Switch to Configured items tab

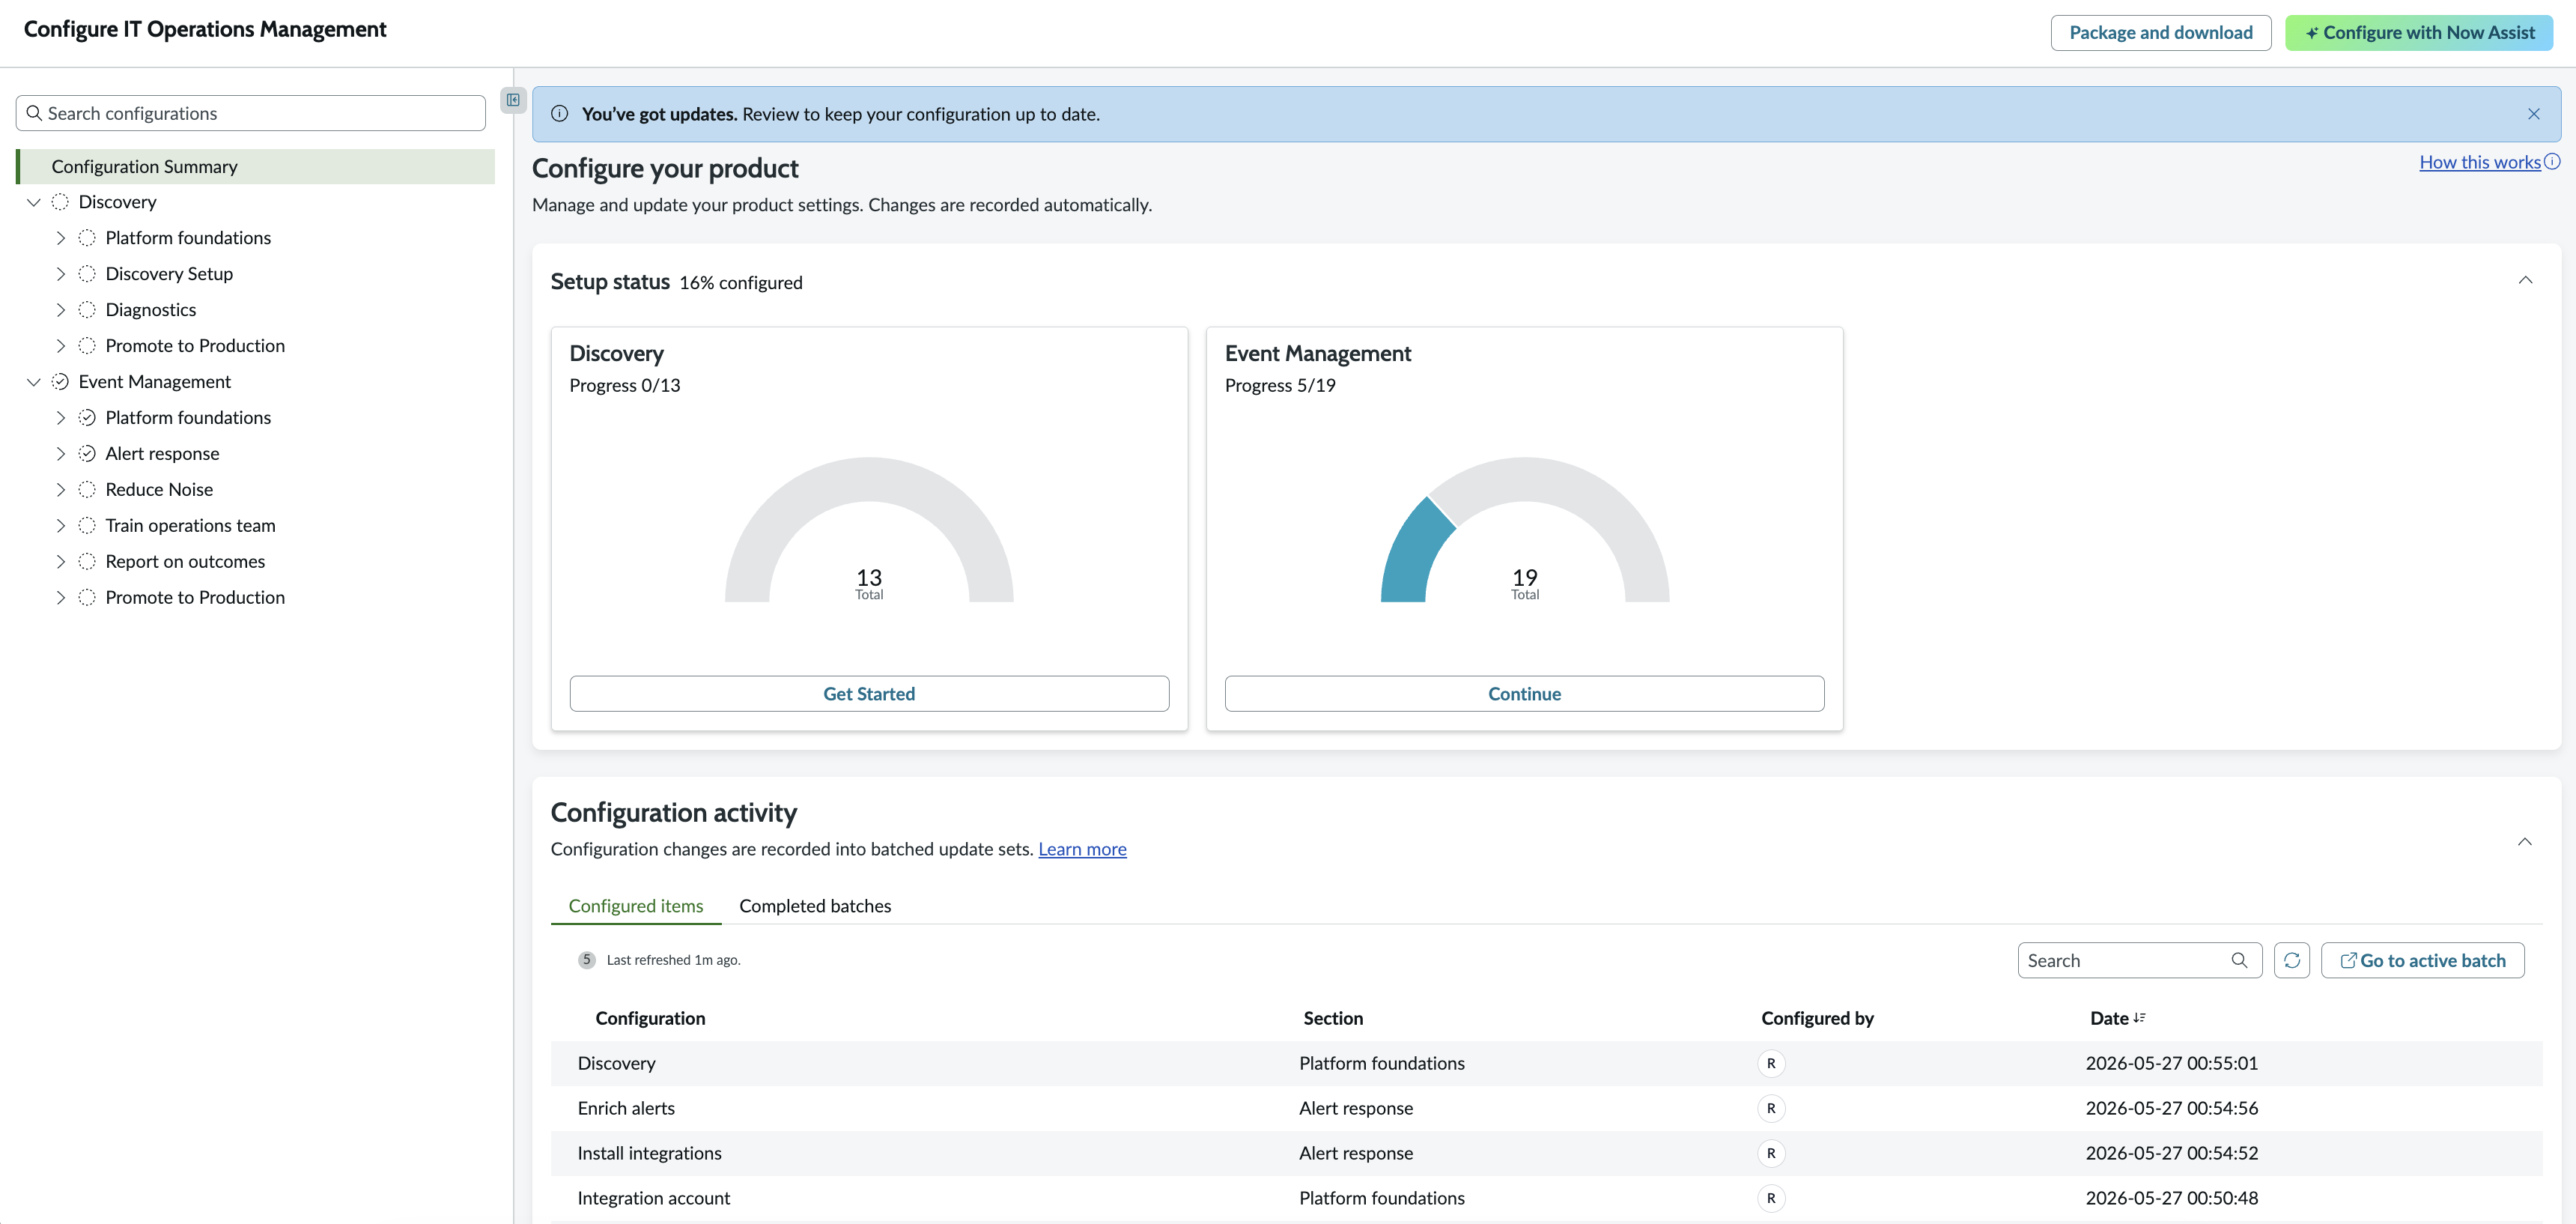pos(635,906)
